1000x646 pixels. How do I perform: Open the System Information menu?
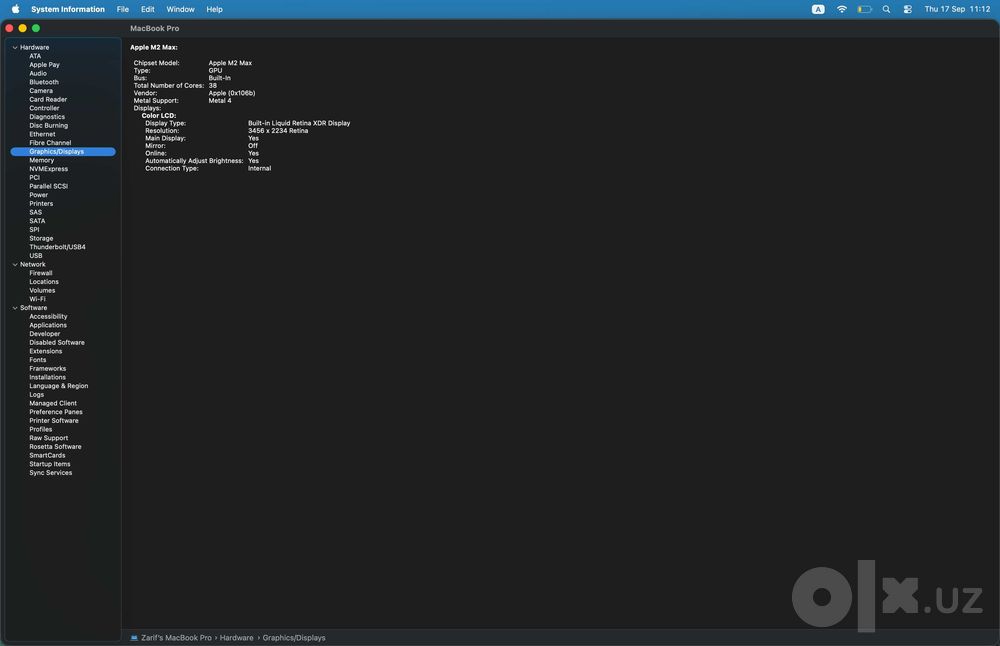tap(68, 9)
